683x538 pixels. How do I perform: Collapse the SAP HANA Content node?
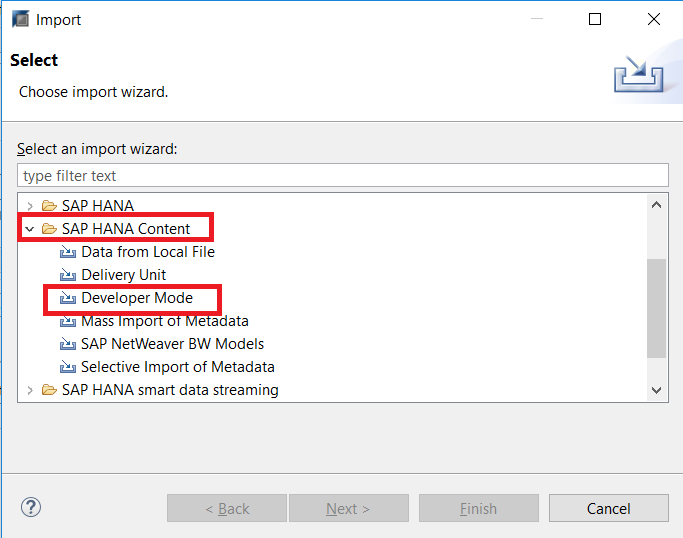[x=30, y=229]
